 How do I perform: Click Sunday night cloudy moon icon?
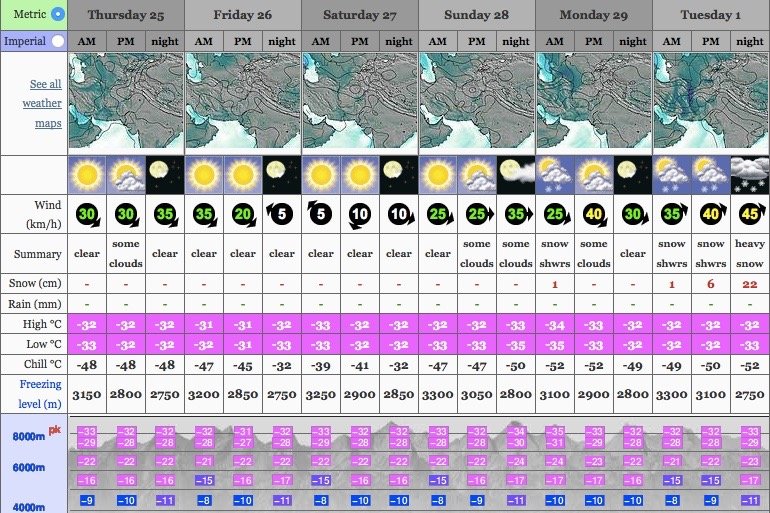[516, 174]
